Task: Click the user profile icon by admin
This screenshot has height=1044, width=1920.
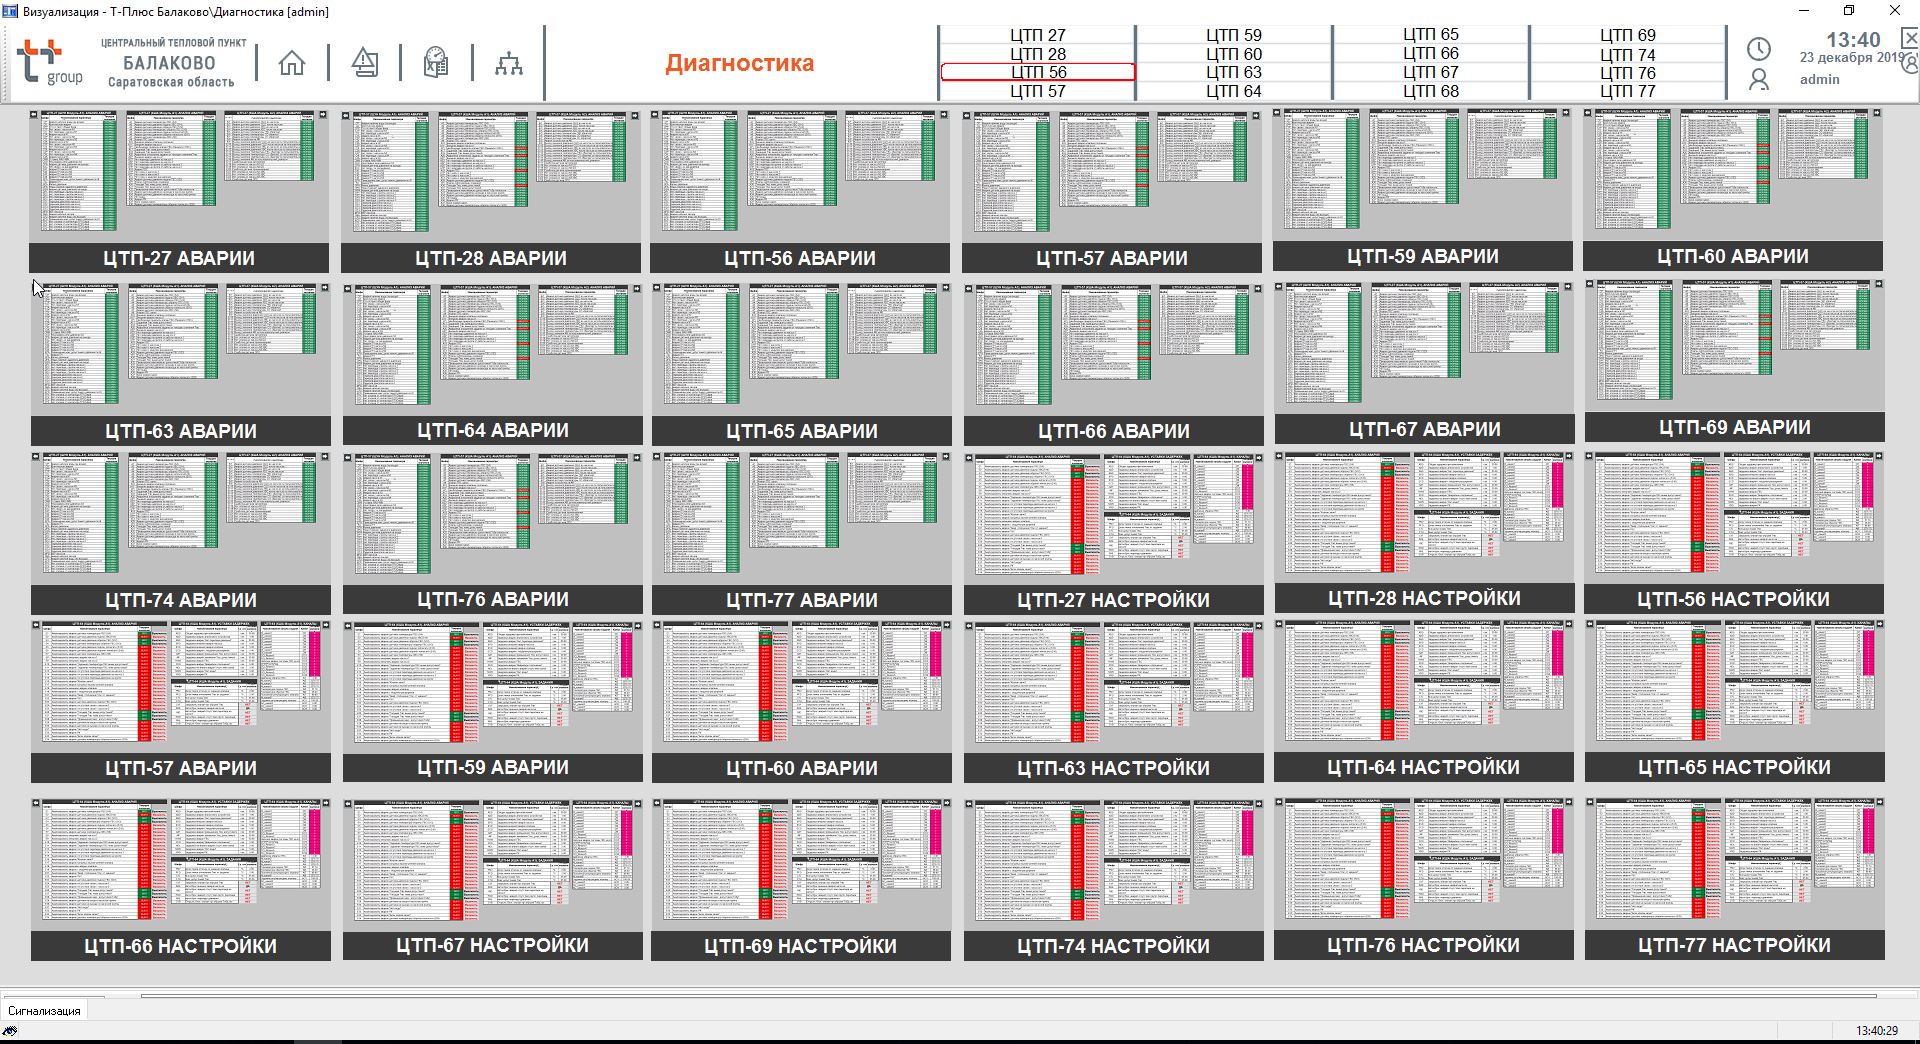Action: click(x=1758, y=80)
